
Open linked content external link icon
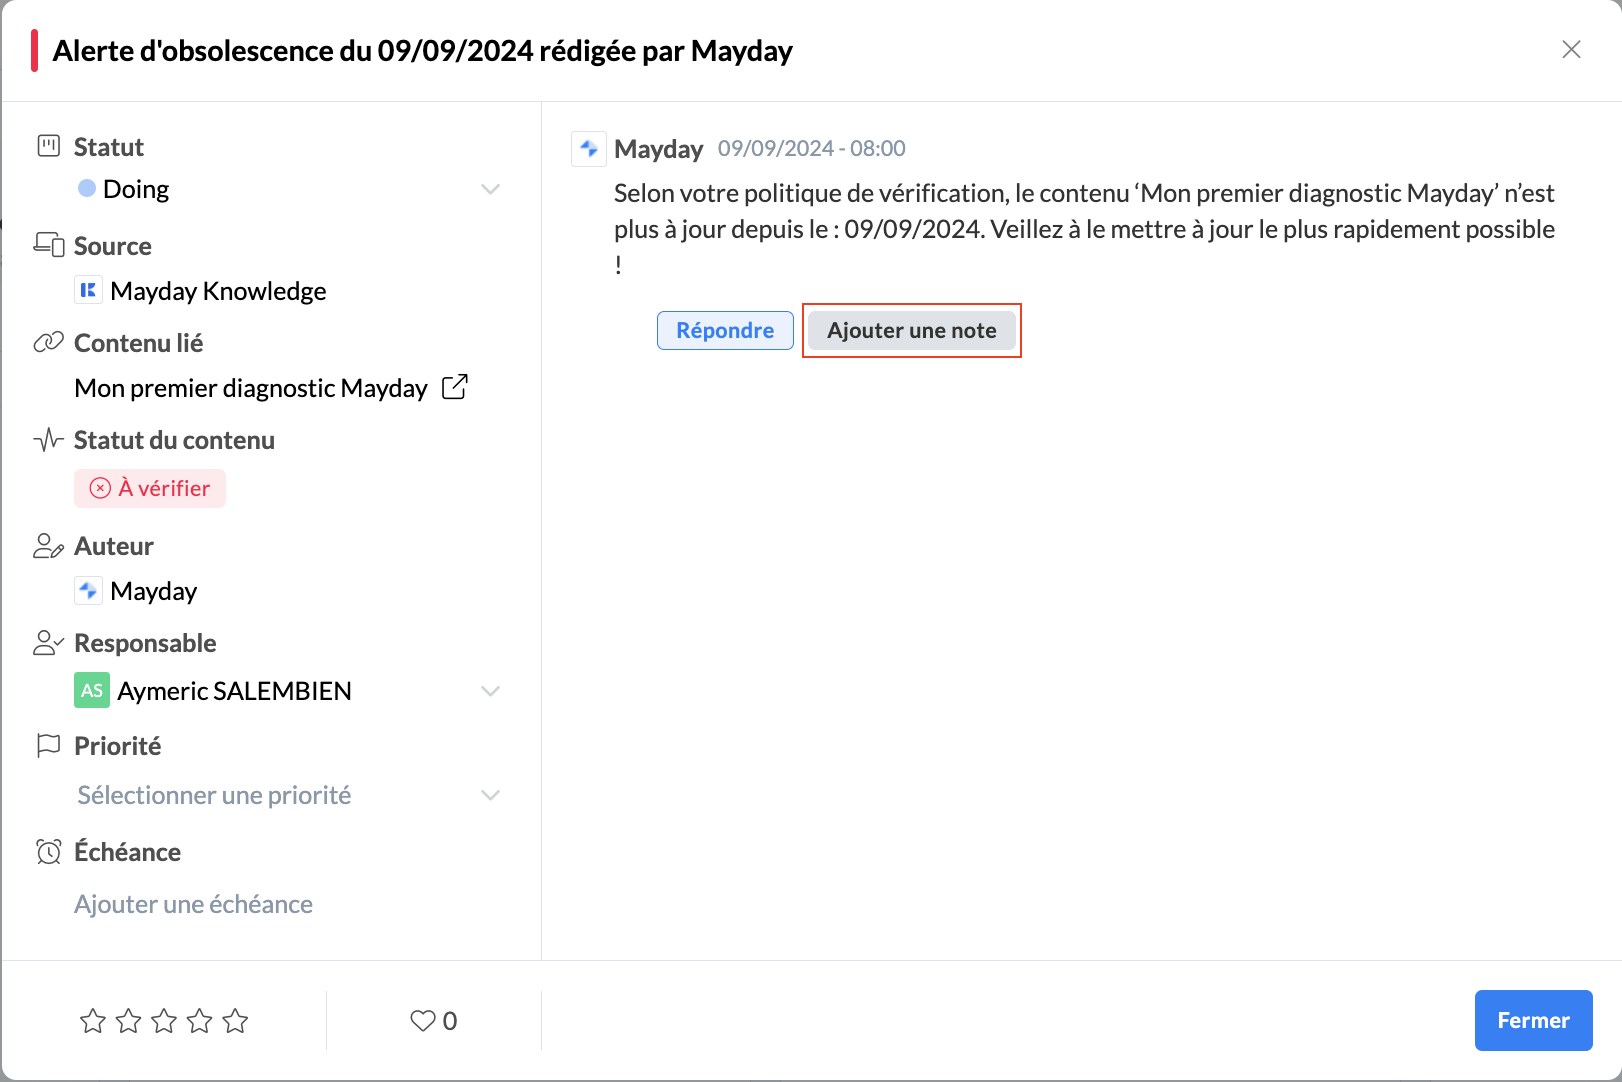click(x=455, y=387)
